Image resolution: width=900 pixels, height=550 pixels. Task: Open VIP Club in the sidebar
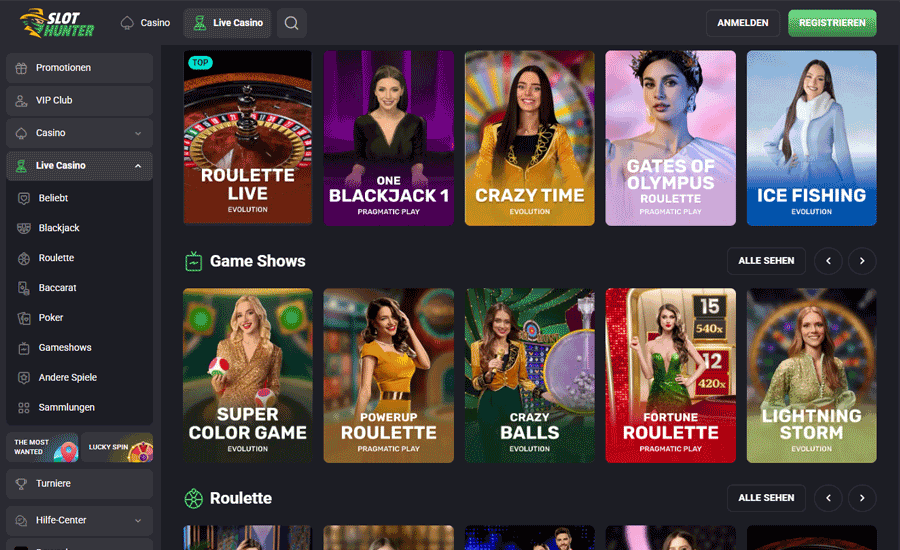80,100
